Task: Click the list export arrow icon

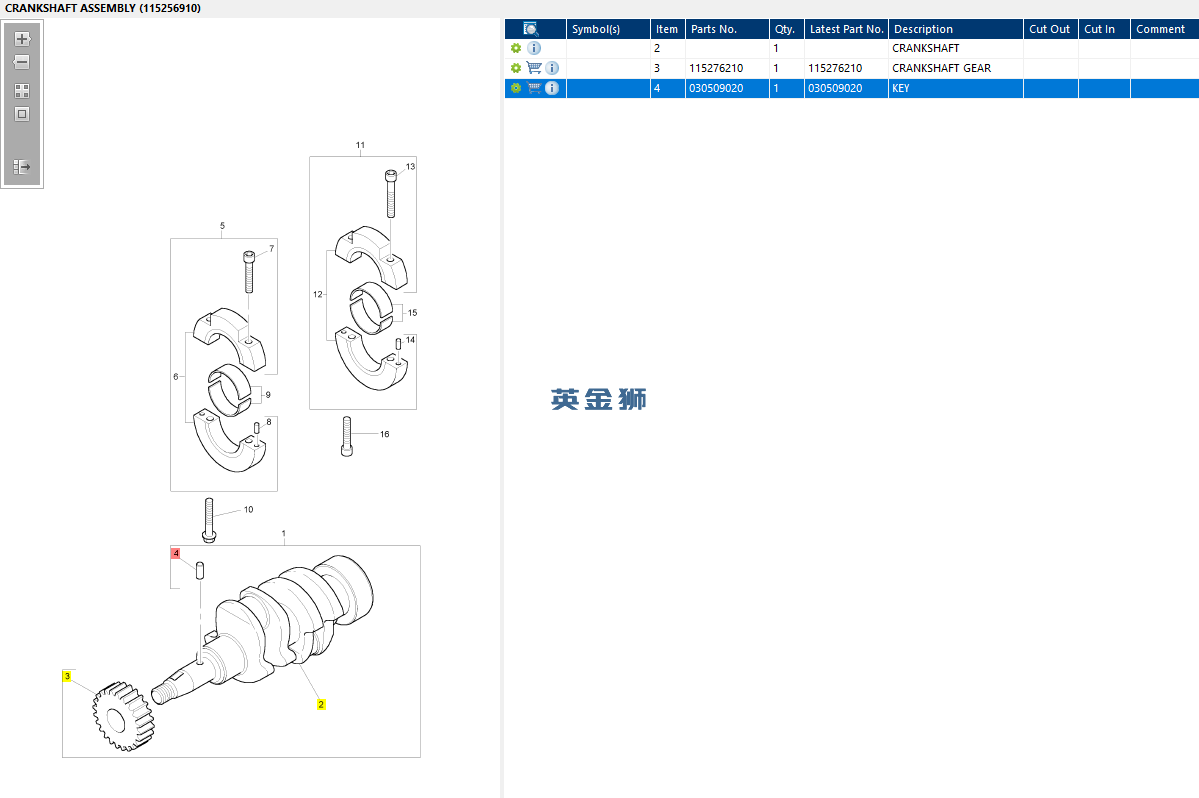Action: coord(22,166)
